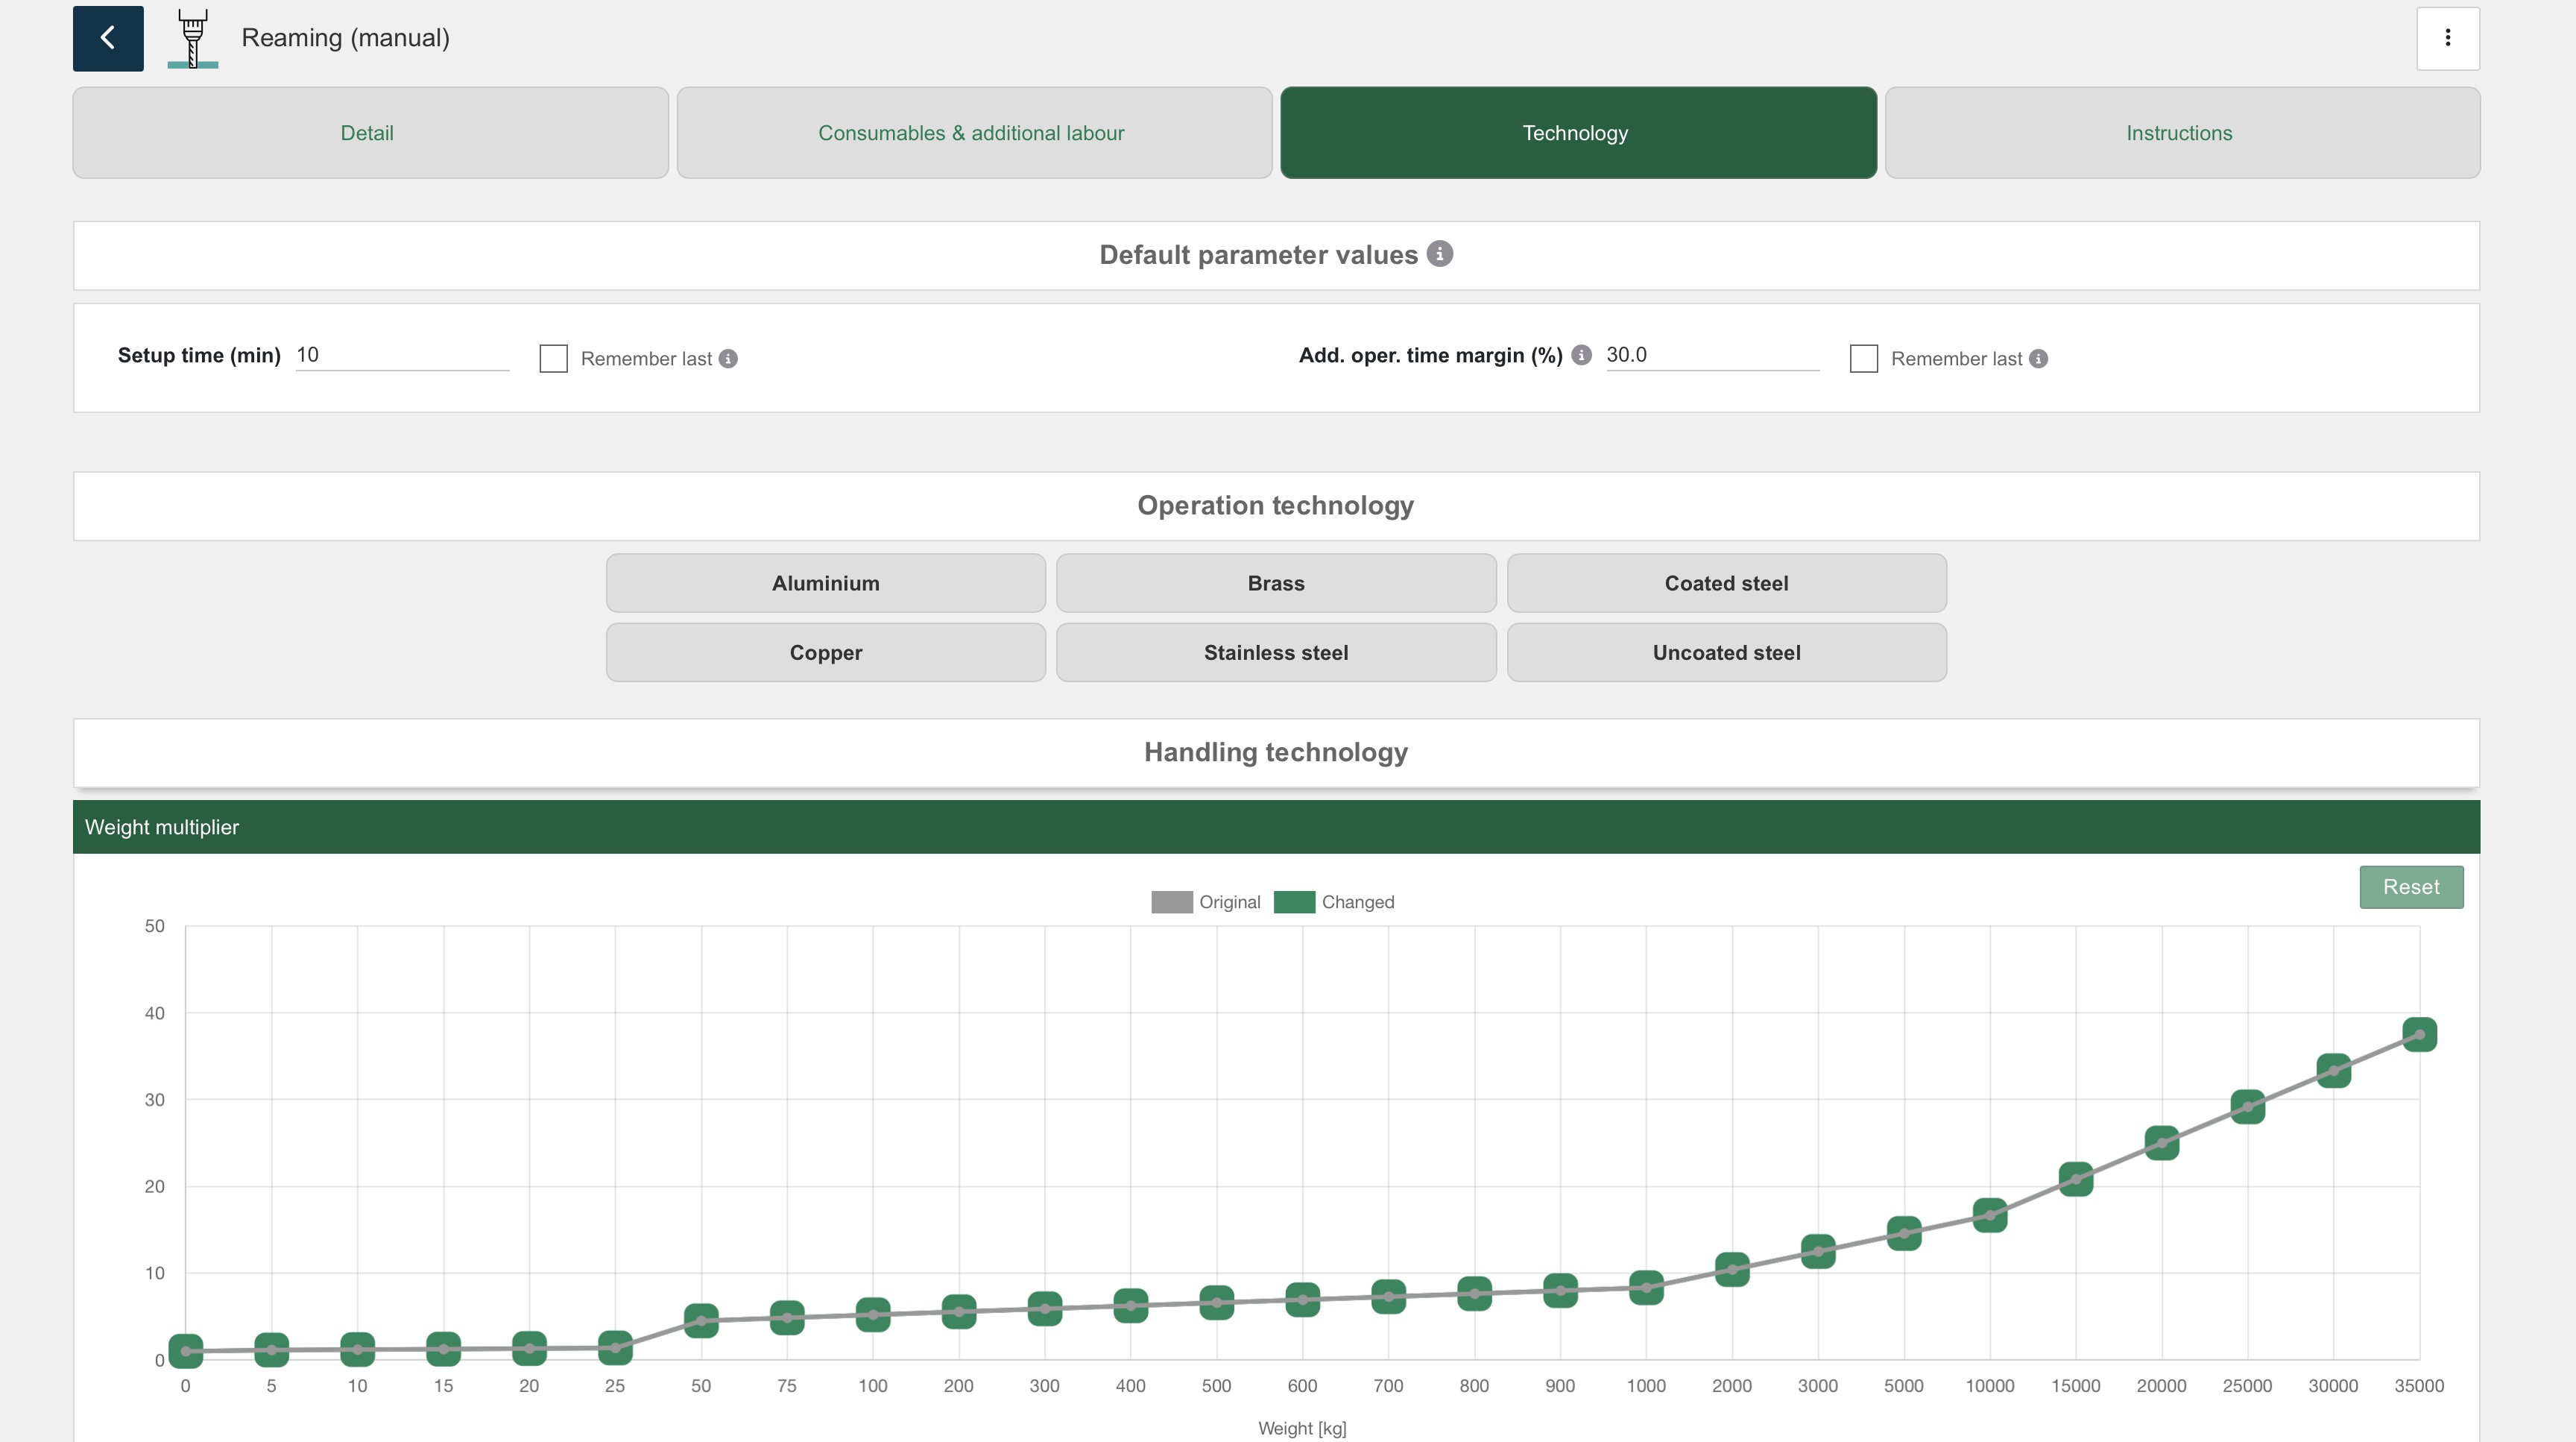Expand the Aluminium material section
The height and width of the screenshot is (1442, 2576).
point(825,583)
